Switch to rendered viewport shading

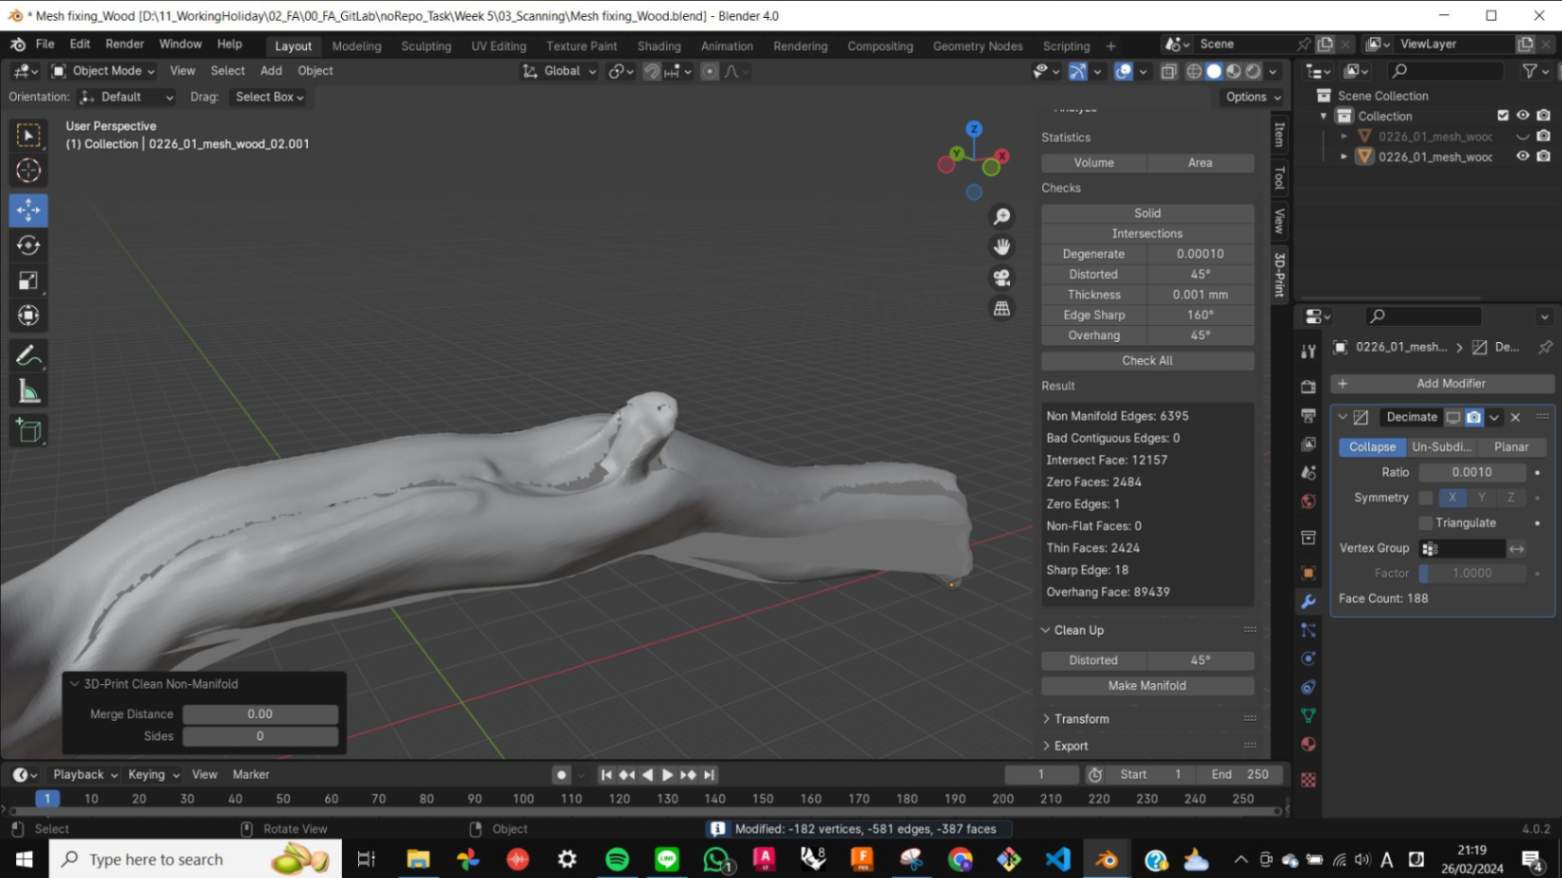coord(1253,71)
